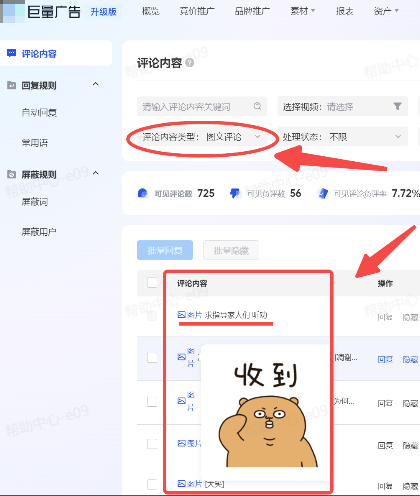Tick the checkbox of the highlighted second comment row
Screen dimensions: 420x496
(152, 358)
